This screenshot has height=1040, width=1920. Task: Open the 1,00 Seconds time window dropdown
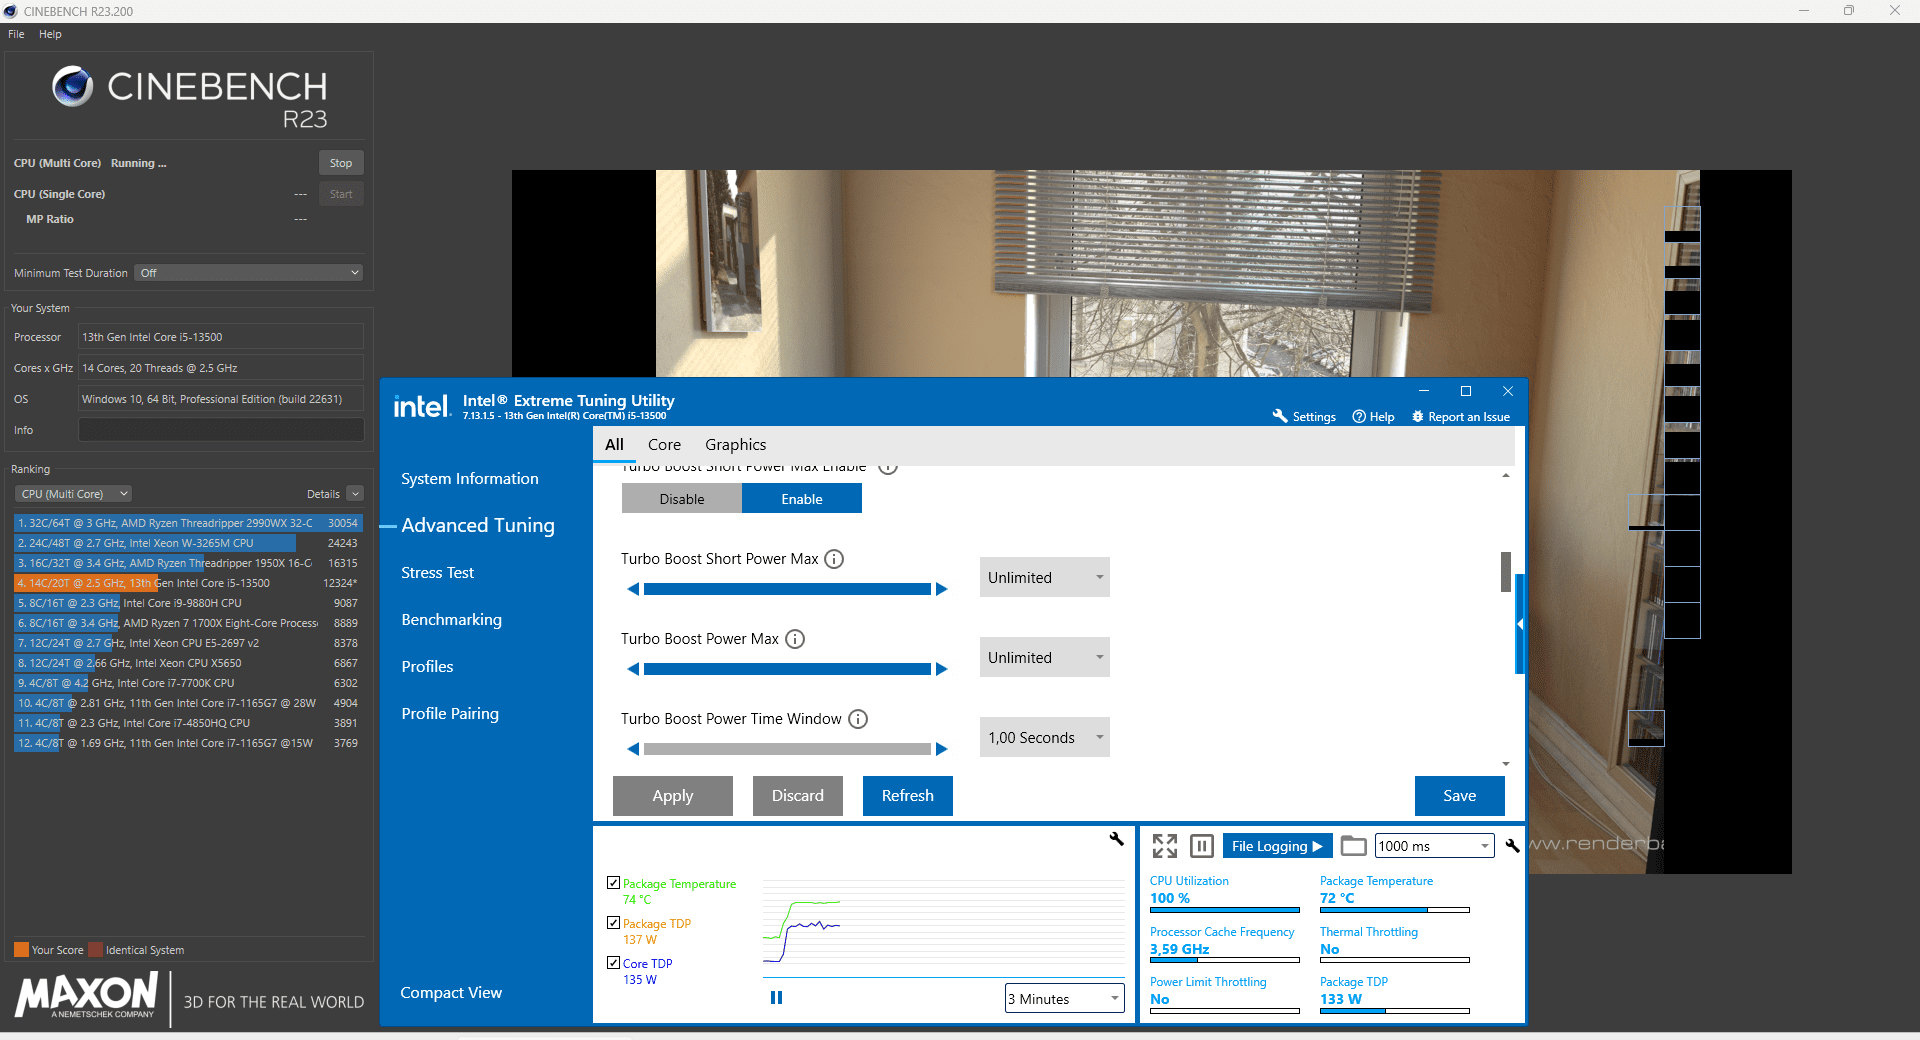pos(1045,737)
